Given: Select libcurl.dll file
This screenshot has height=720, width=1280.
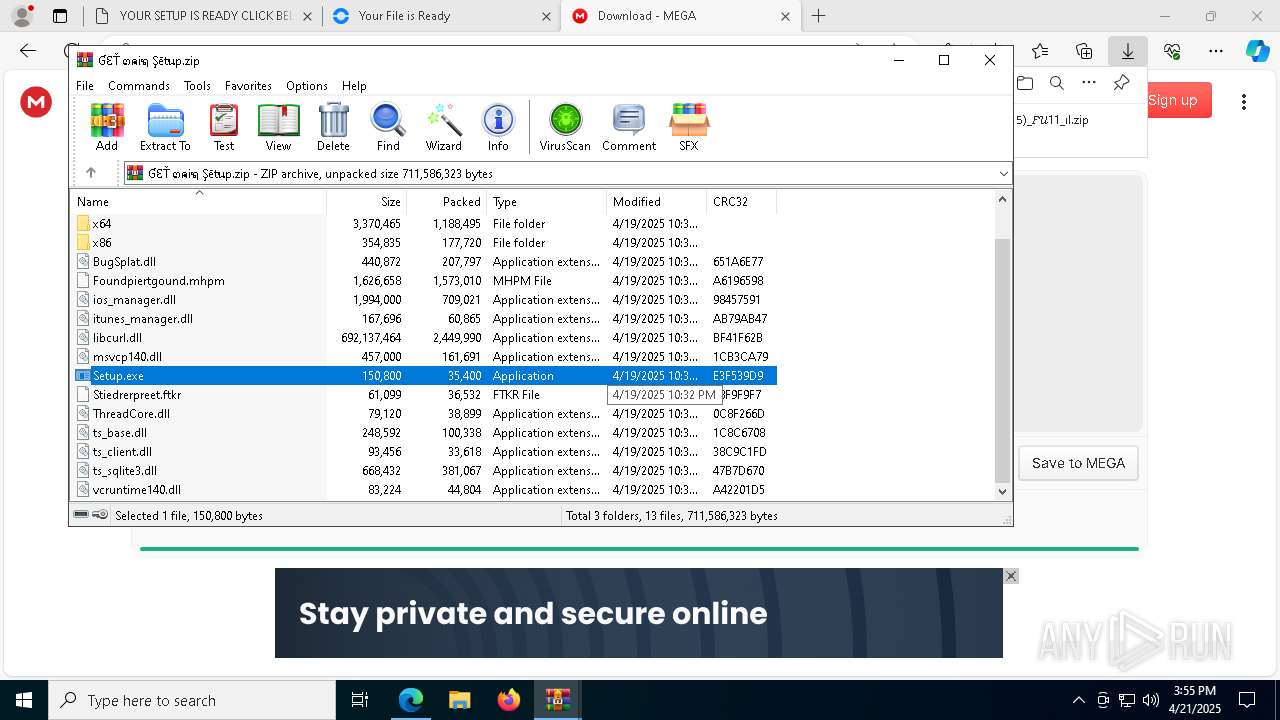Looking at the screenshot, I should click(117, 338).
